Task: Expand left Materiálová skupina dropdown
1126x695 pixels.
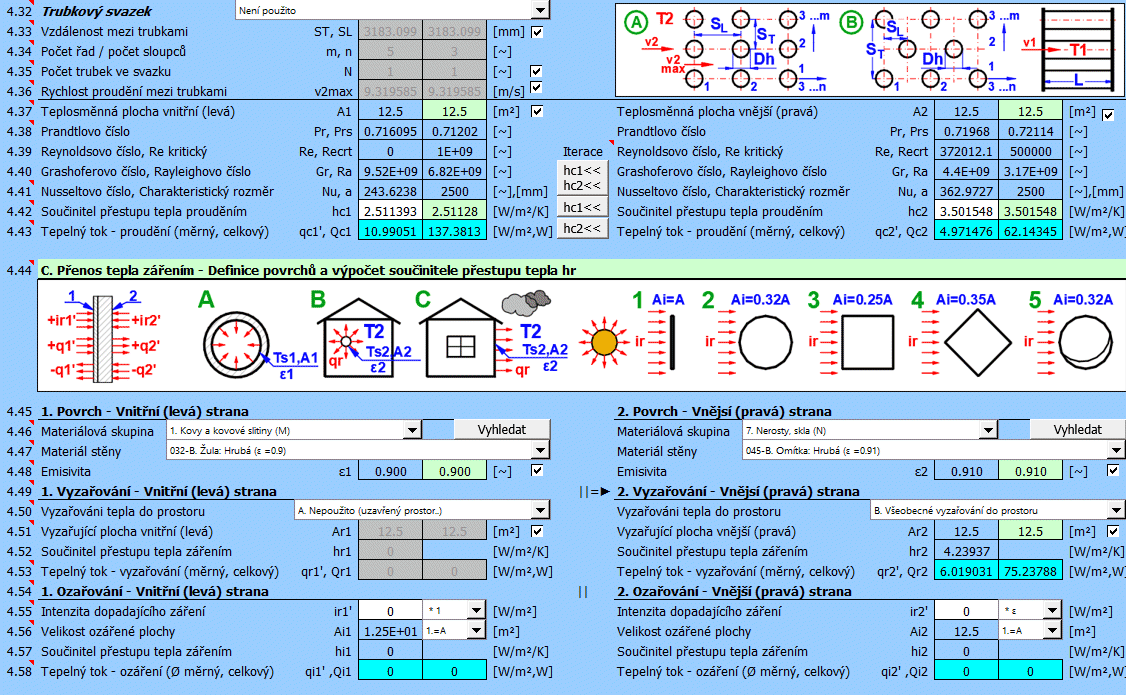Action: tap(412, 430)
